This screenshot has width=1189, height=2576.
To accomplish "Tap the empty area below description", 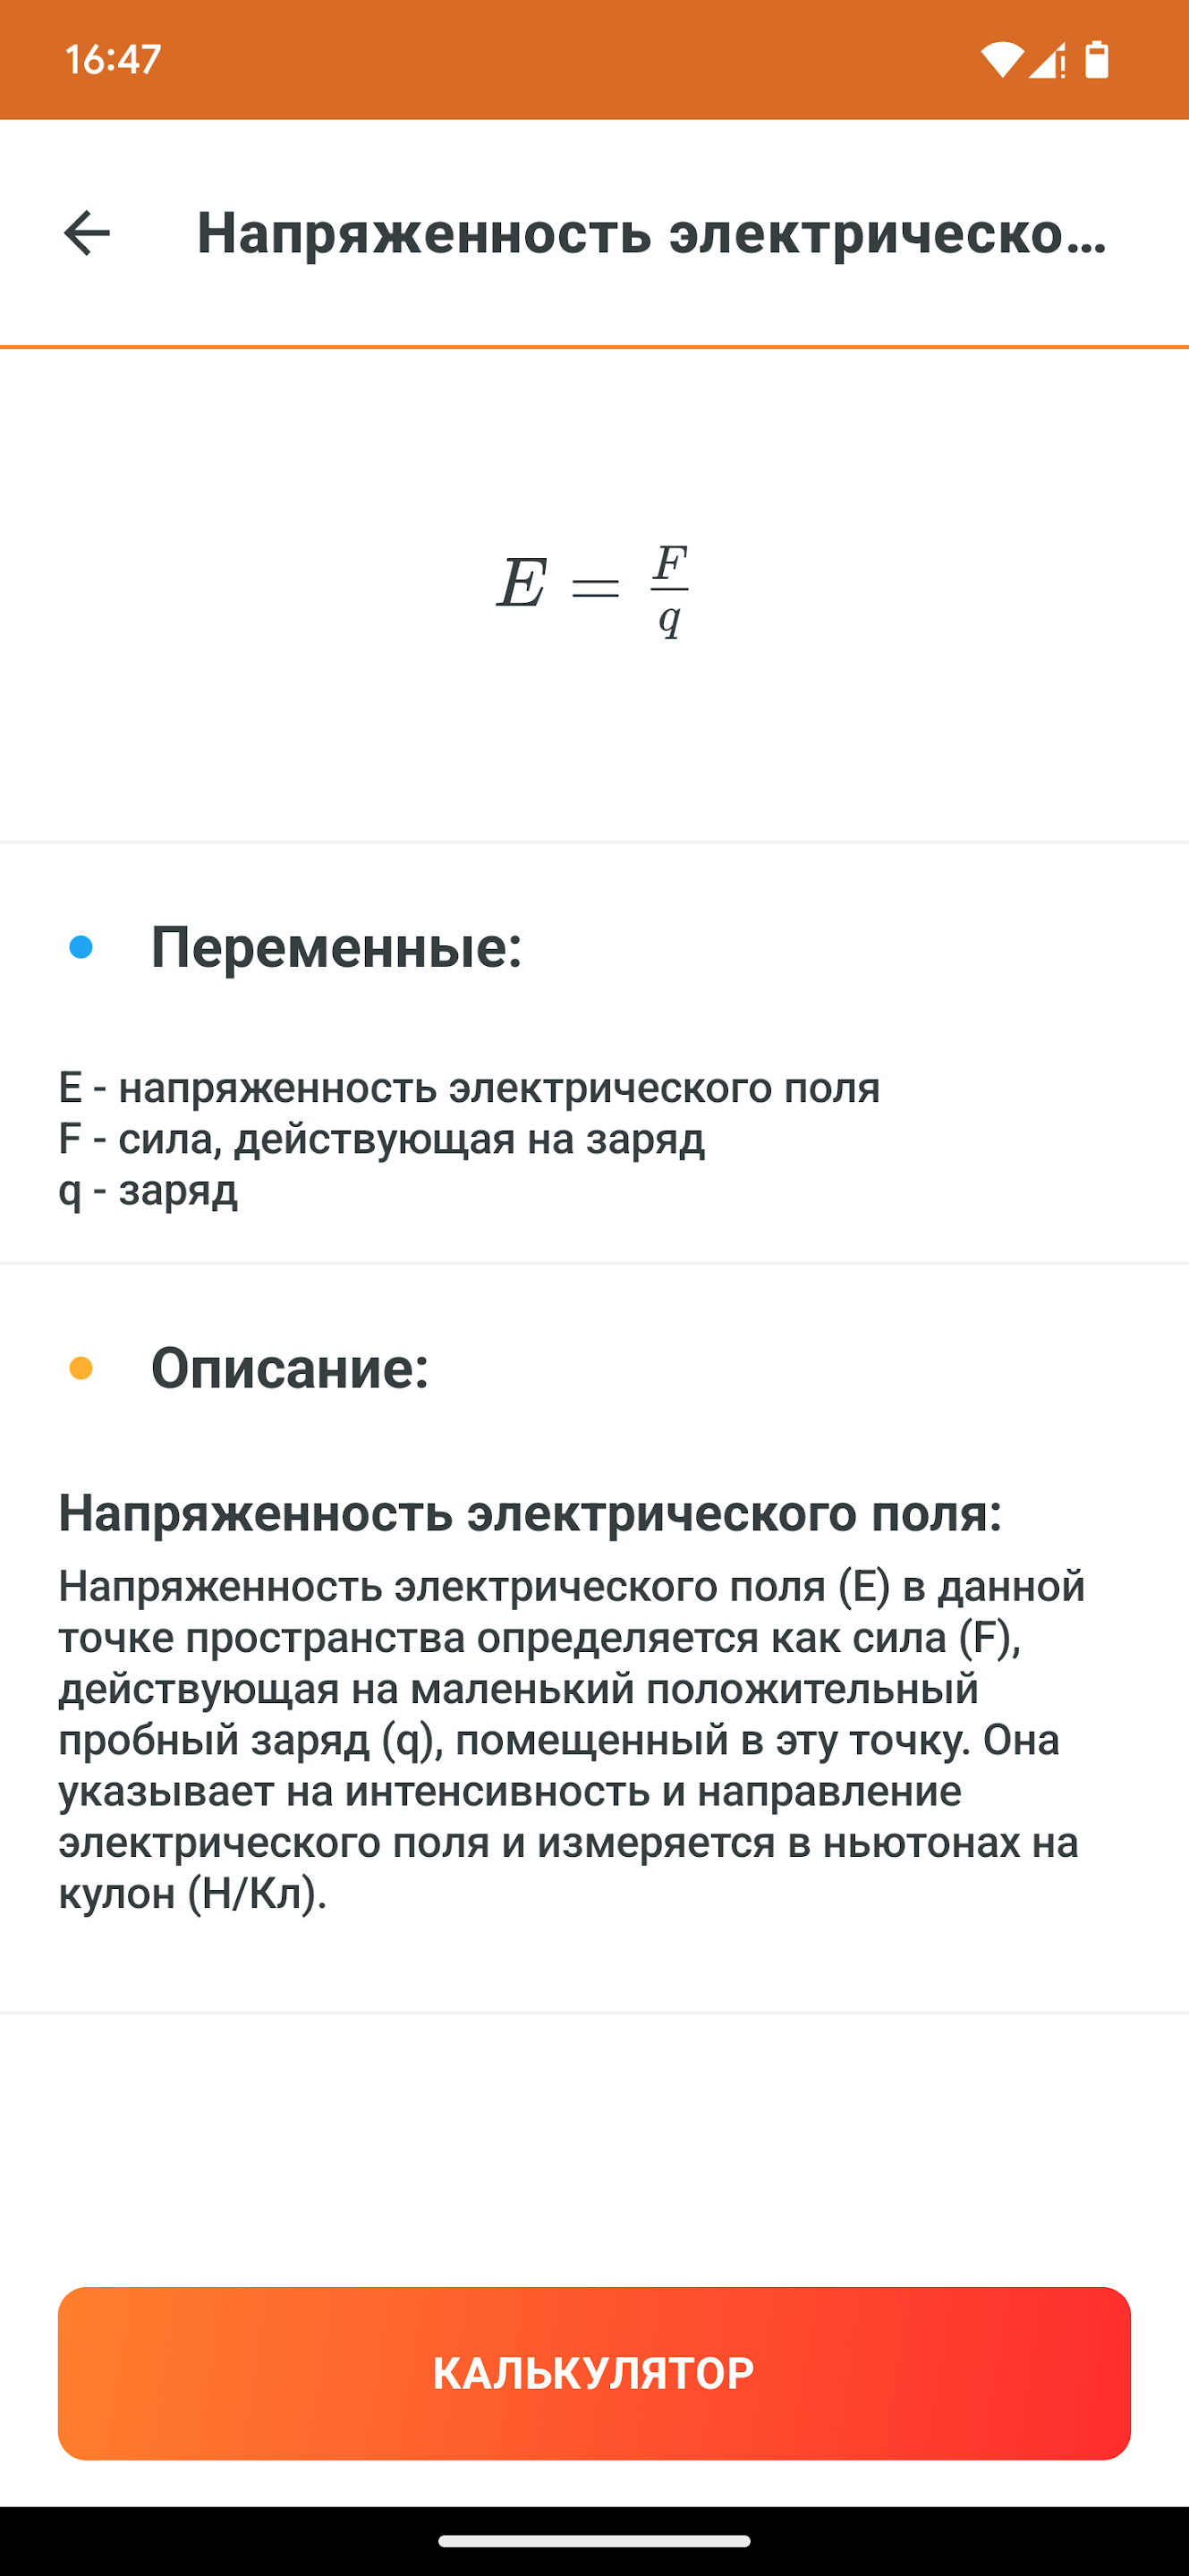I will pyautogui.click(x=594, y=2120).
